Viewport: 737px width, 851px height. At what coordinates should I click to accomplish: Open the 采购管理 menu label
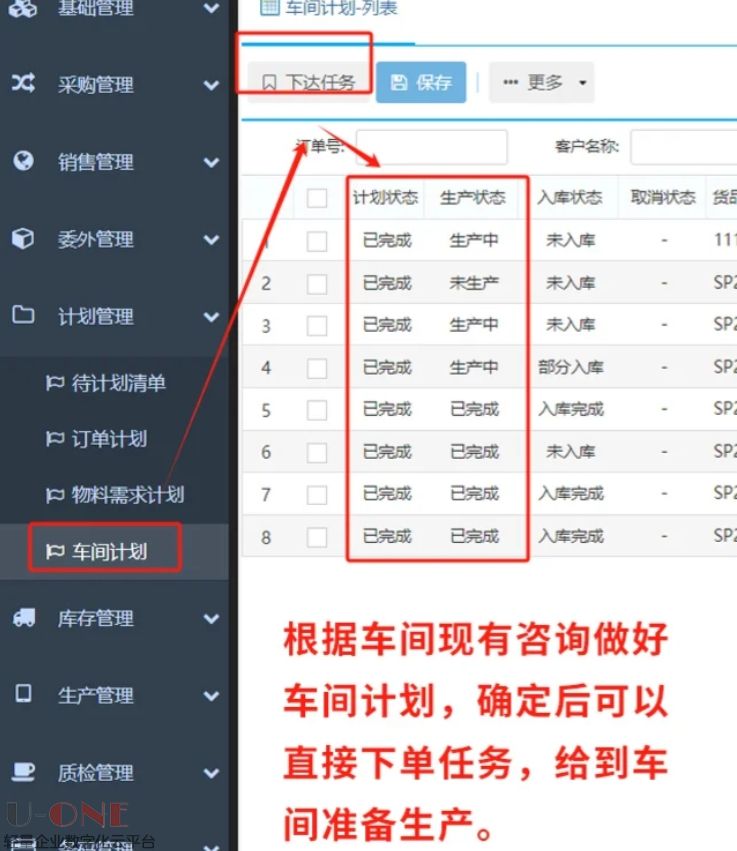coord(96,85)
